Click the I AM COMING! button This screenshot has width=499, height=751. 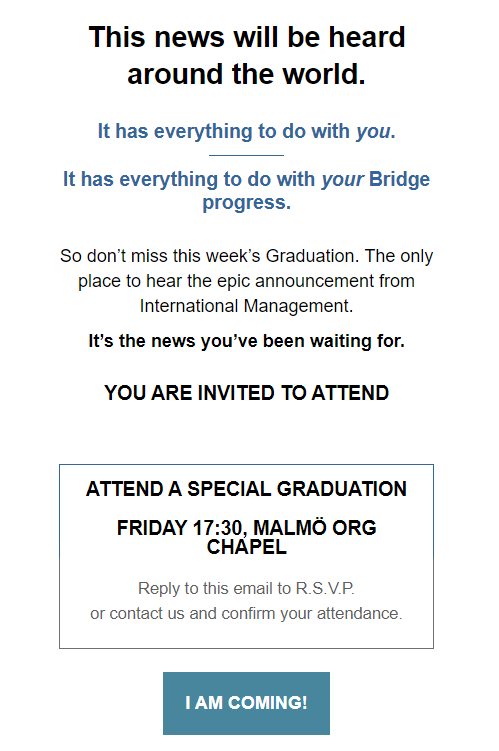pos(246,703)
